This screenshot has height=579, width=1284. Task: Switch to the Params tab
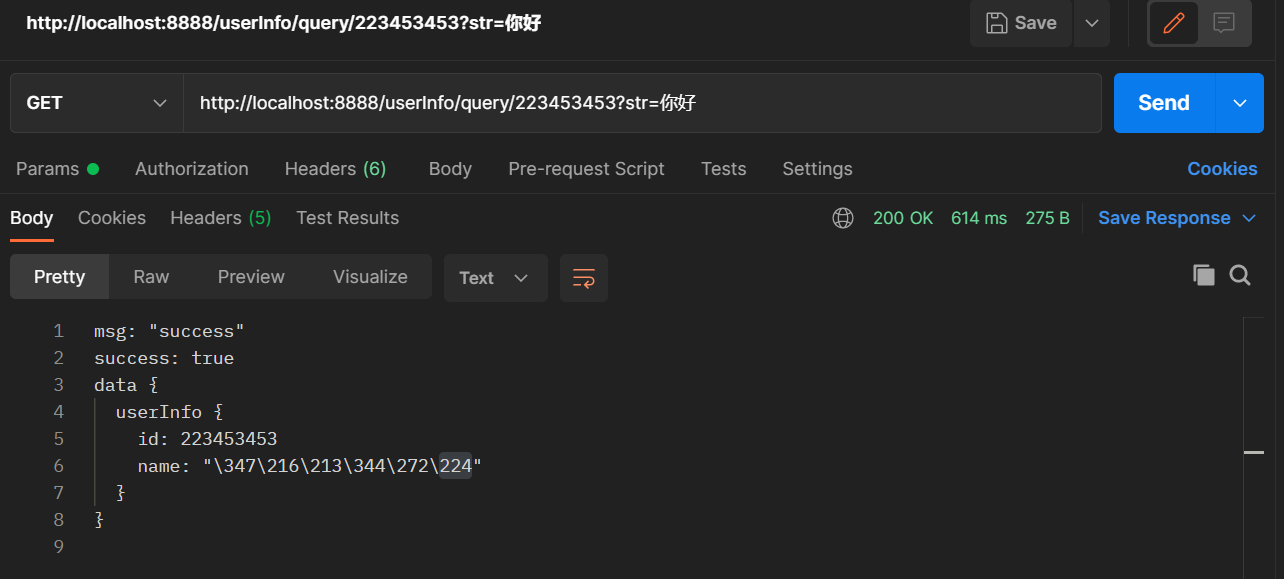coord(47,169)
